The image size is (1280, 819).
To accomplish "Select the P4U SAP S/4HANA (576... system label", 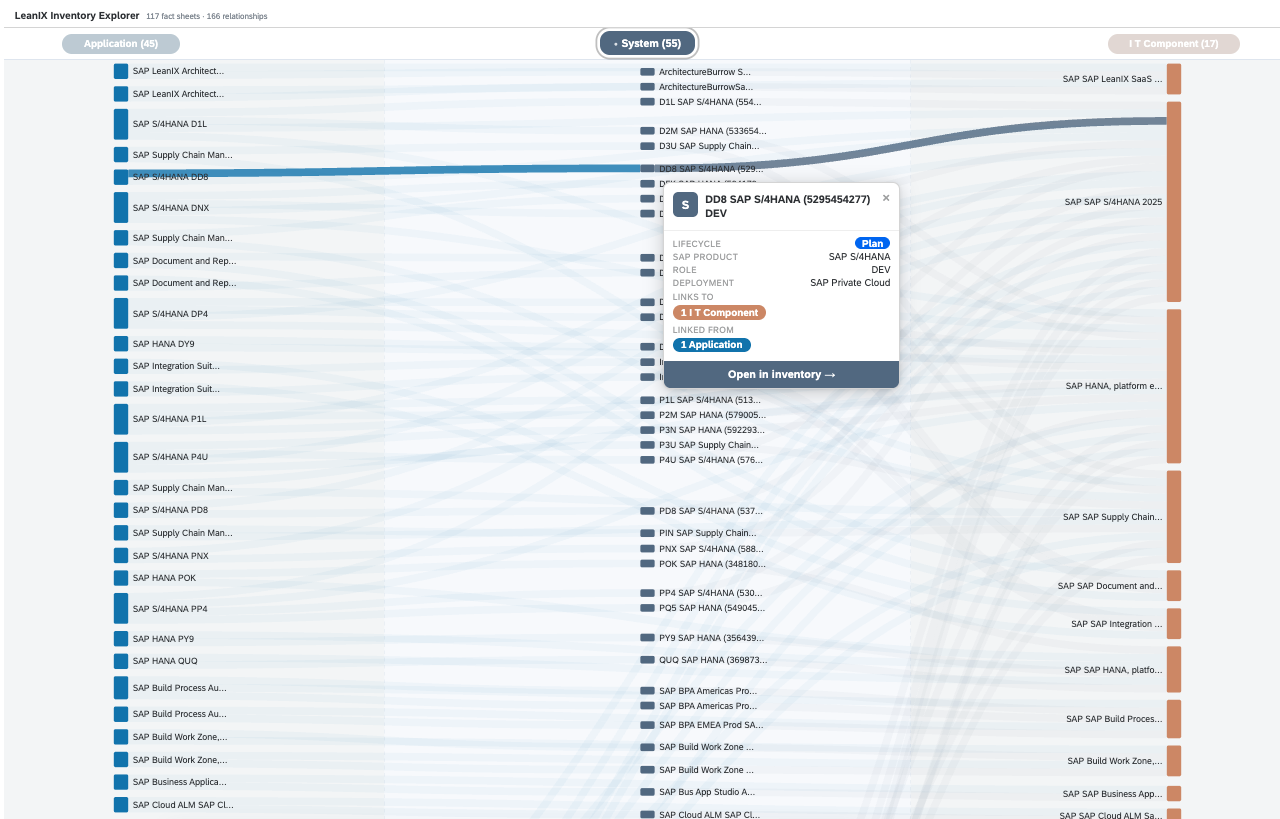I will [711, 460].
